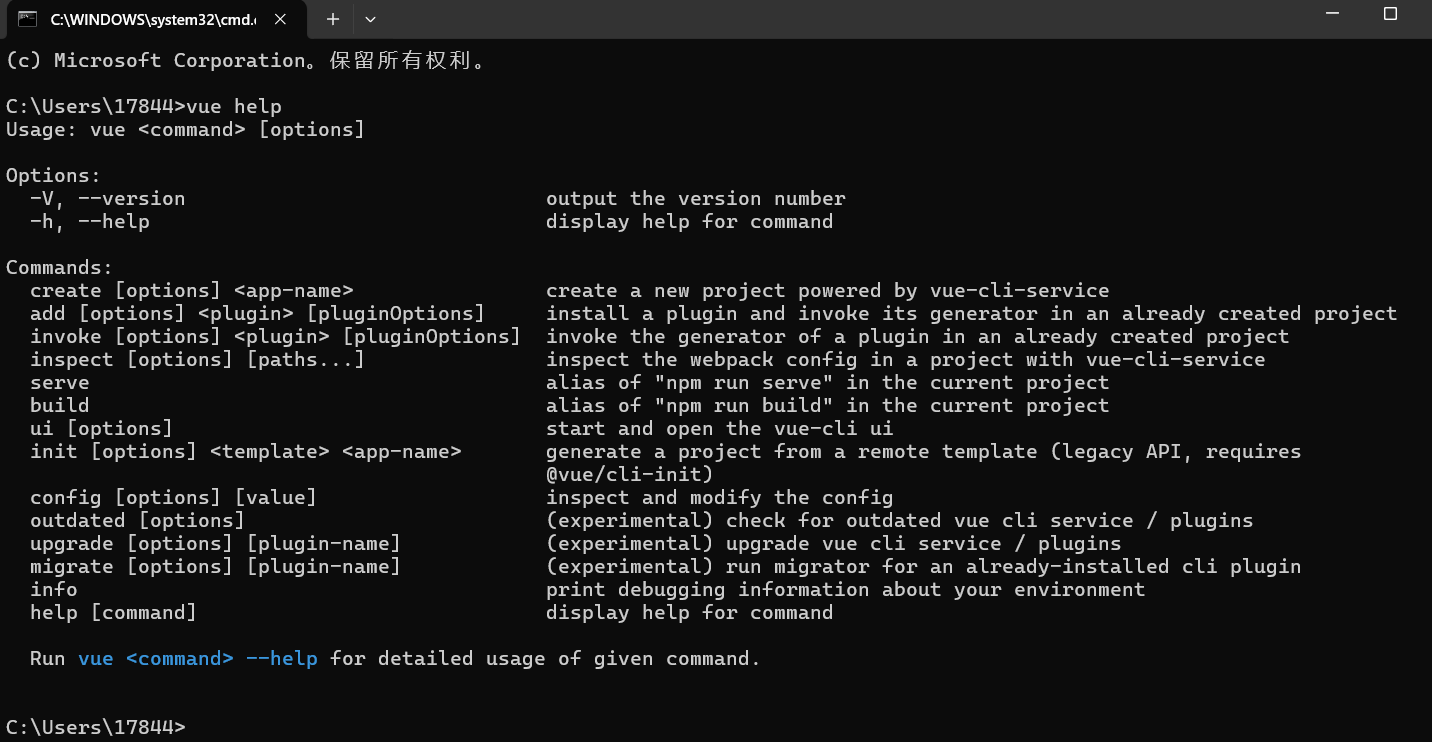Open the terminal tab dropdown chevron
This screenshot has width=1432, height=742.
click(368, 18)
